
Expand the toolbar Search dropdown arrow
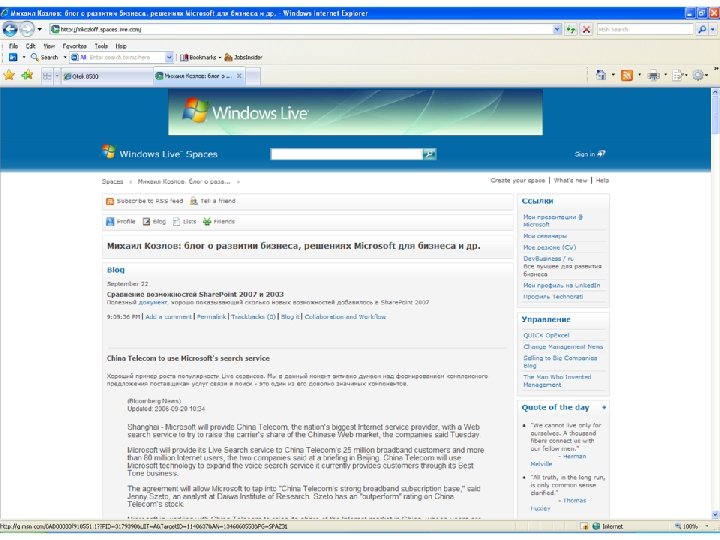point(65,57)
